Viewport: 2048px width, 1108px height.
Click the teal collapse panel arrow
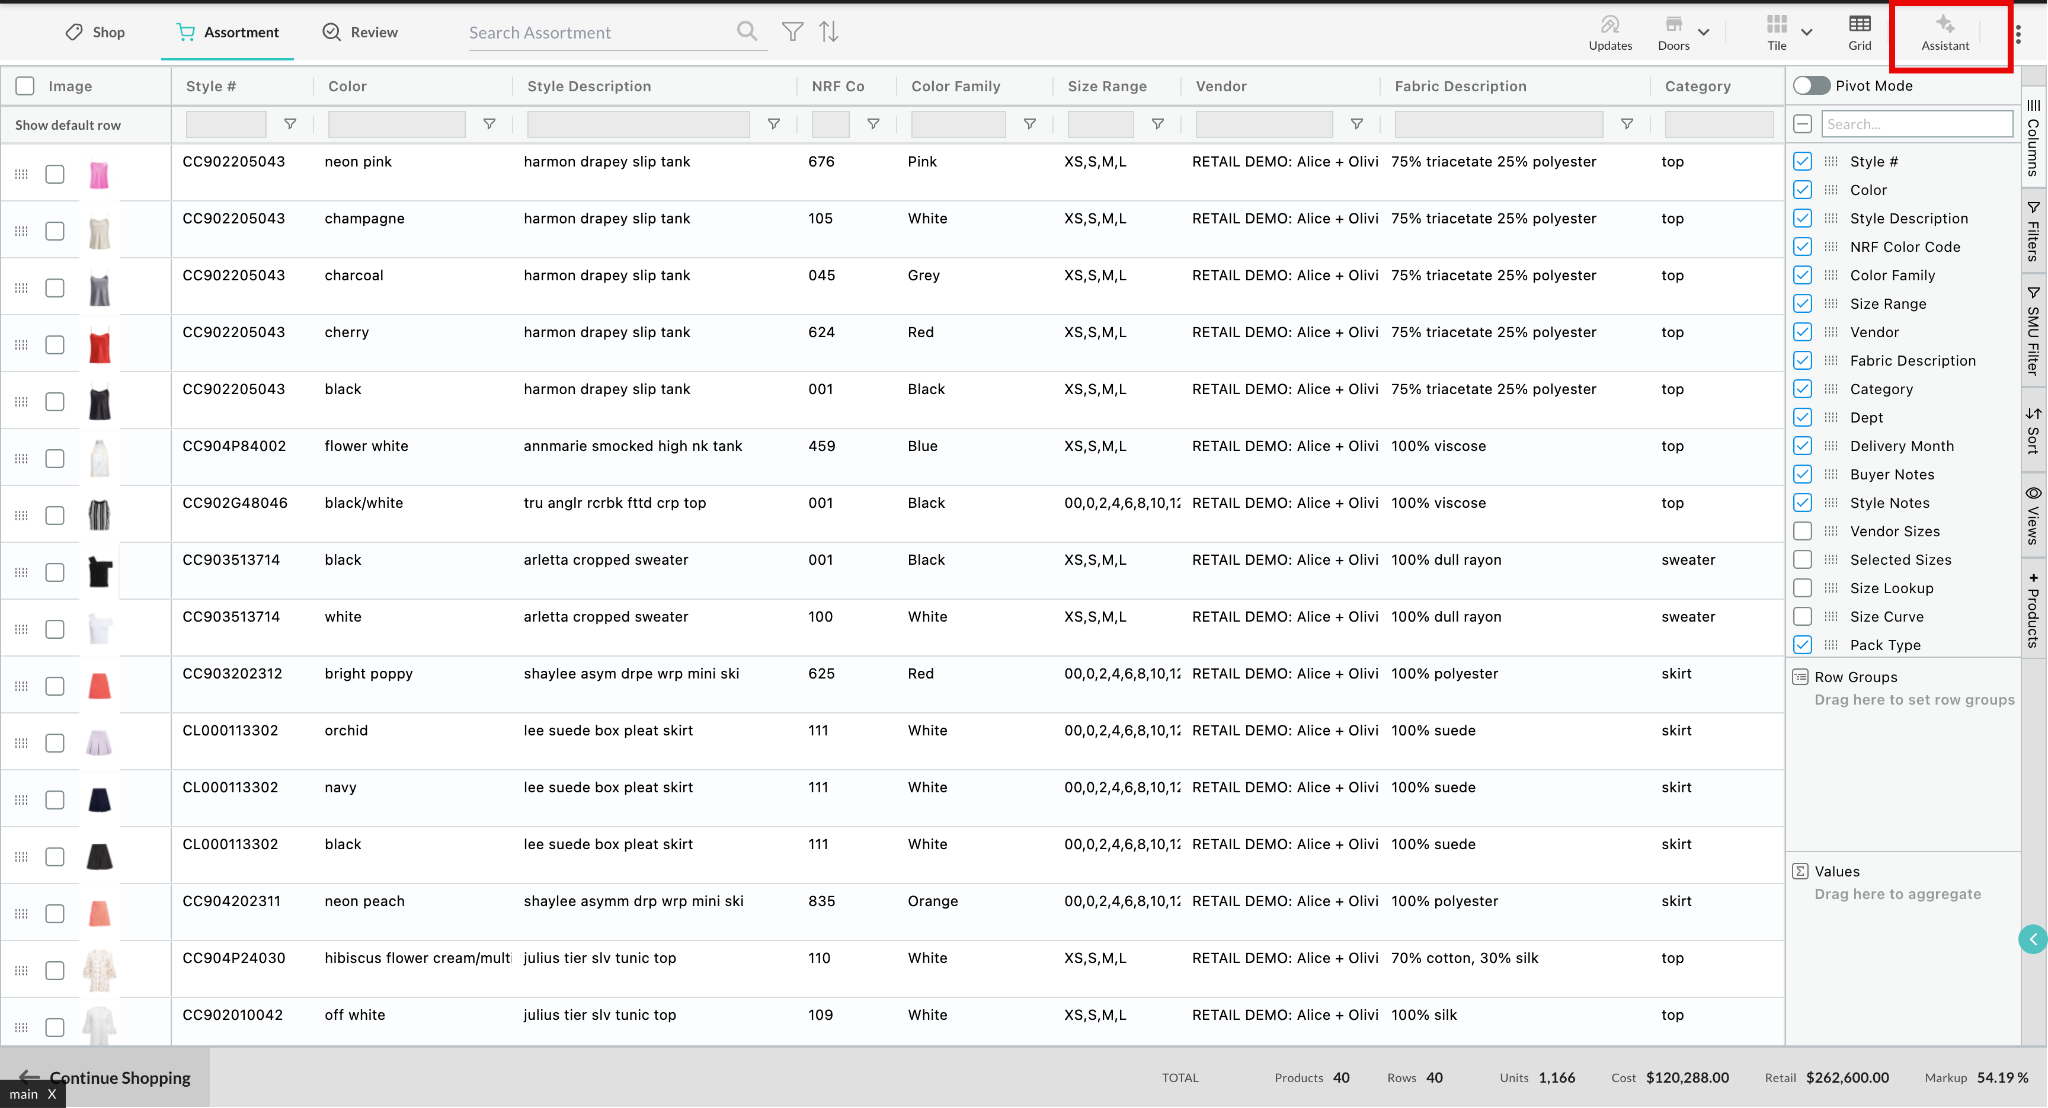pos(2032,939)
